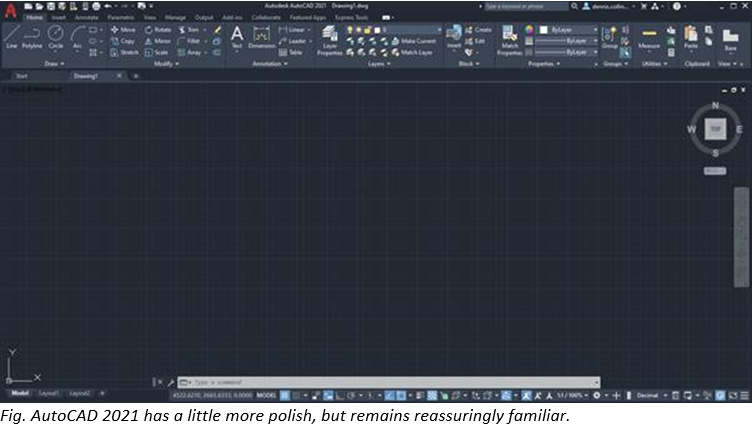Screen dimensions: 754x430
Task: Expand the Draw panel
Action: [x=54, y=63]
